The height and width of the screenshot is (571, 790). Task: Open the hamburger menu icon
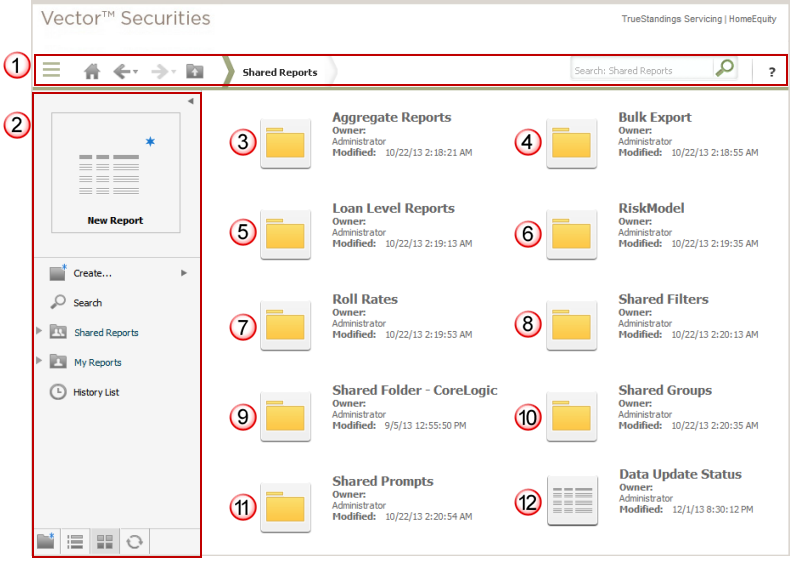coord(51,70)
